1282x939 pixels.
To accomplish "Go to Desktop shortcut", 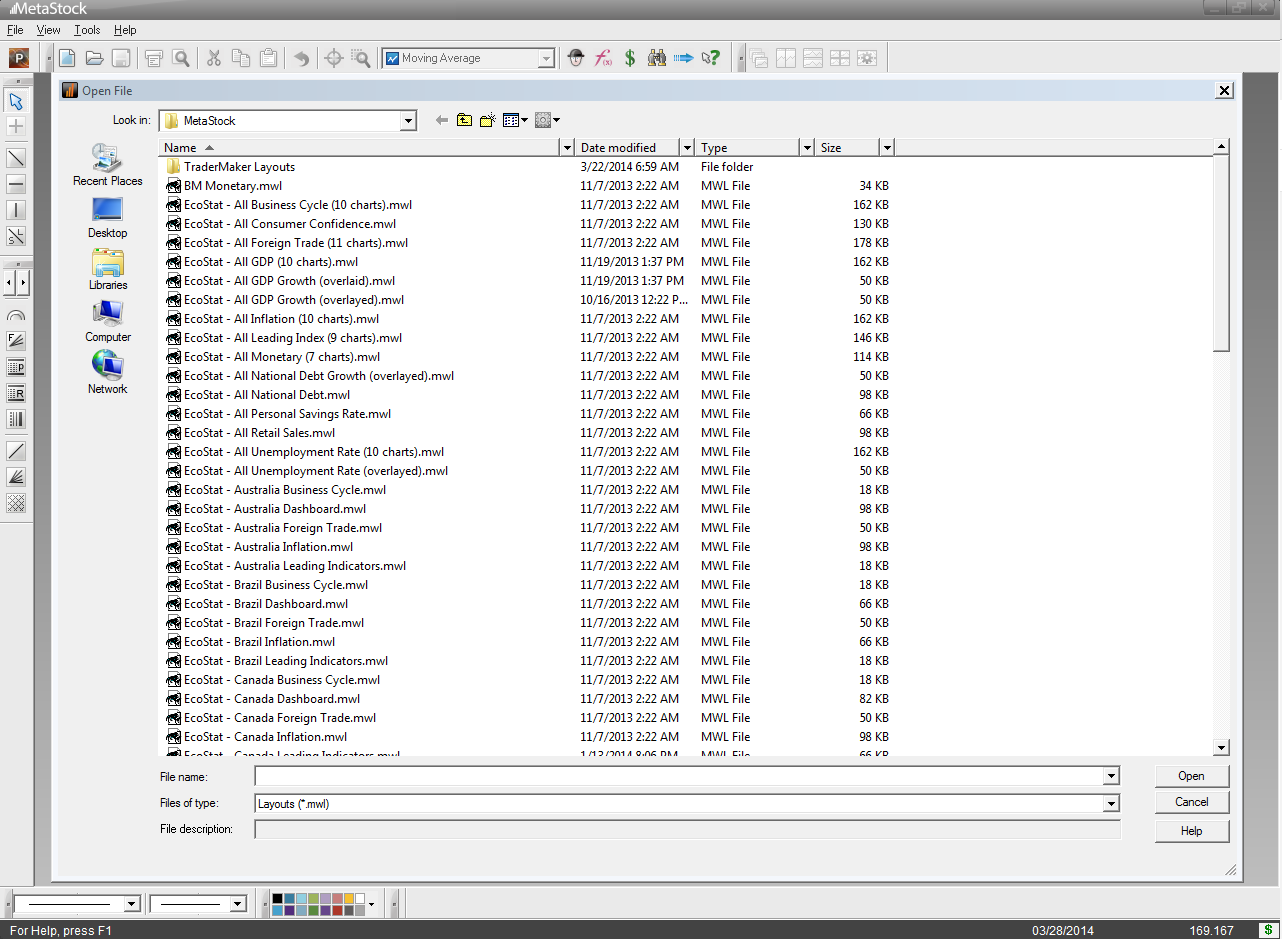I will point(108,217).
